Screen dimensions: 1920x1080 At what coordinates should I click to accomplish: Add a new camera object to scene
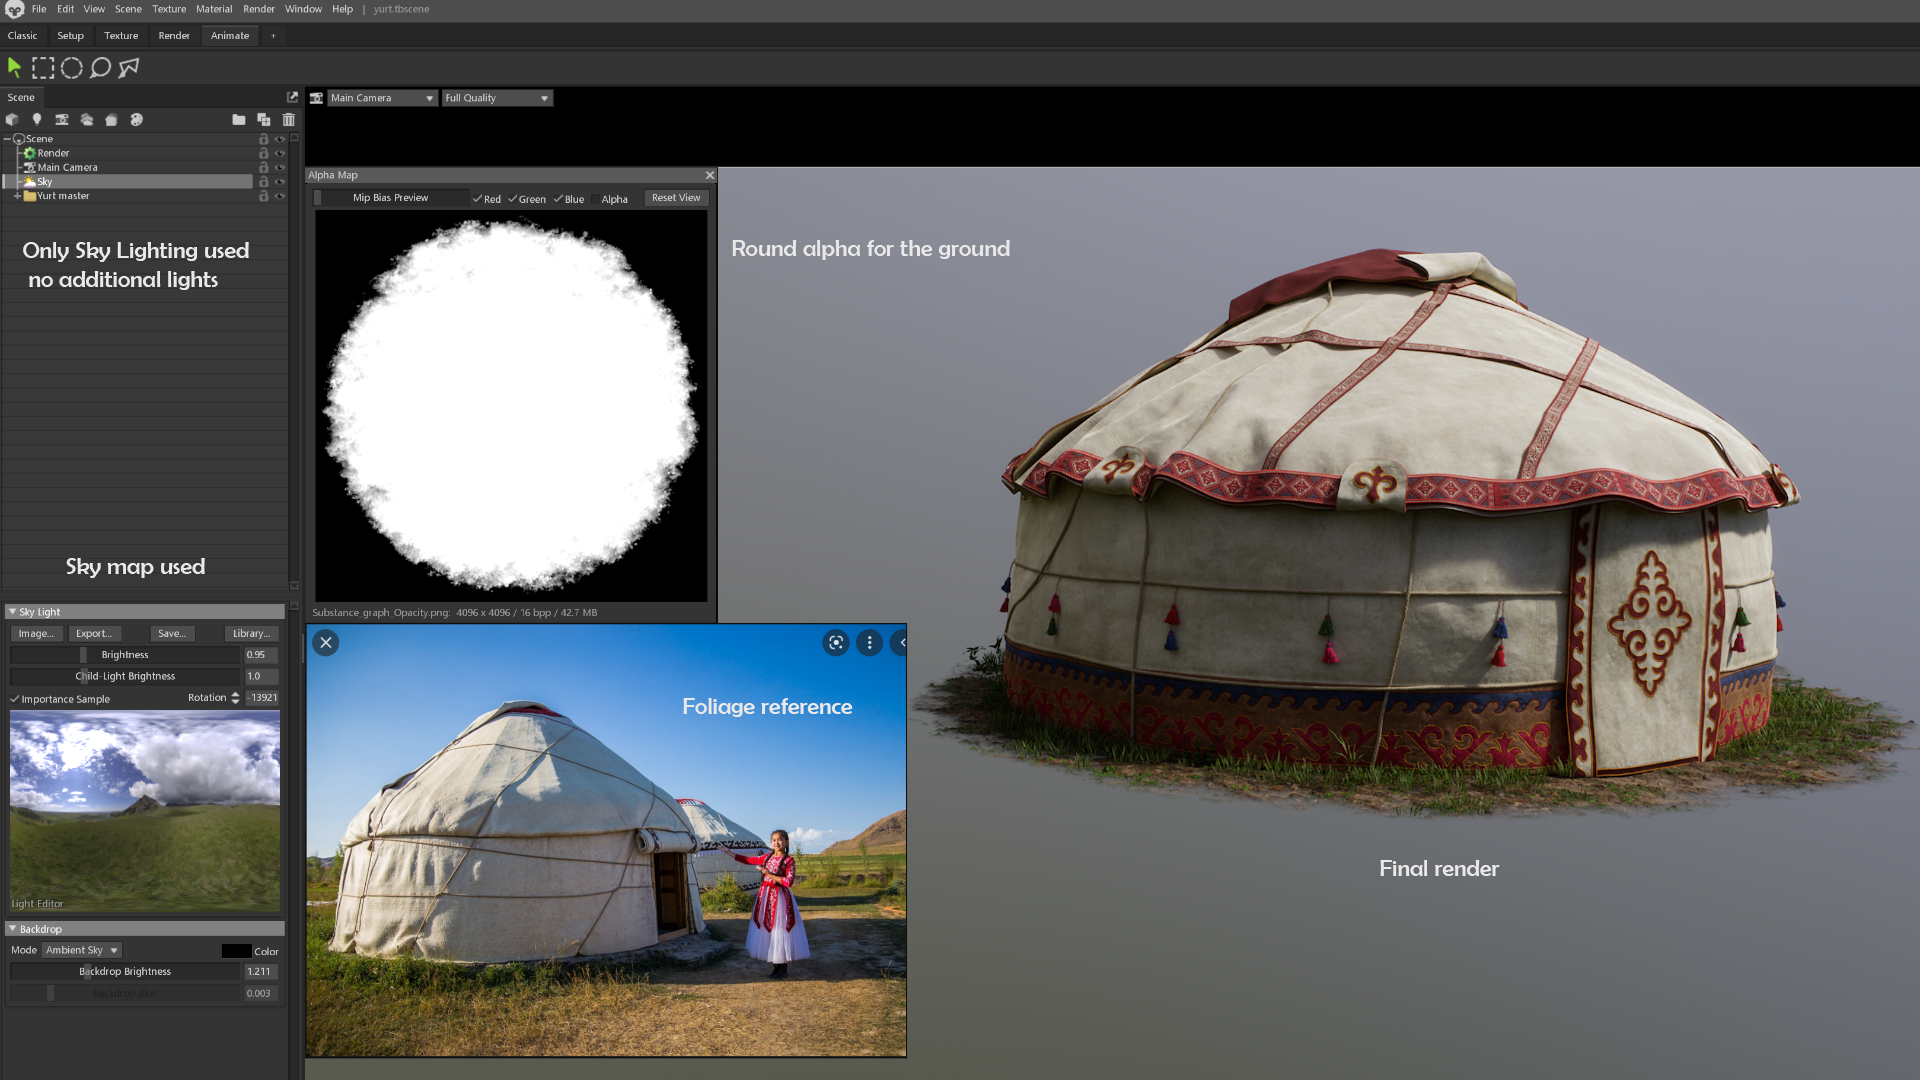pos(61,120)
